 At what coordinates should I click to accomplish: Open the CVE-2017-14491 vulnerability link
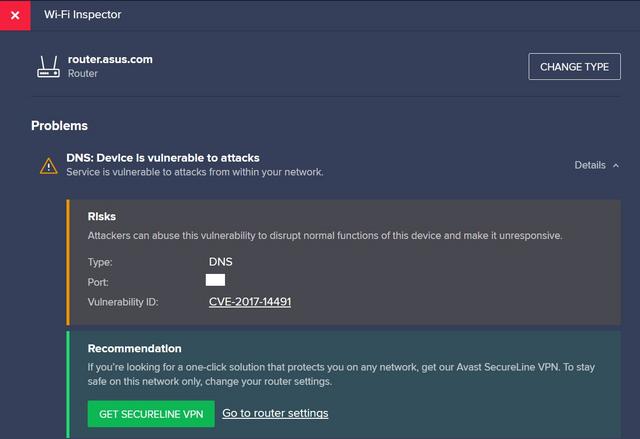click(x=250, y=302)
